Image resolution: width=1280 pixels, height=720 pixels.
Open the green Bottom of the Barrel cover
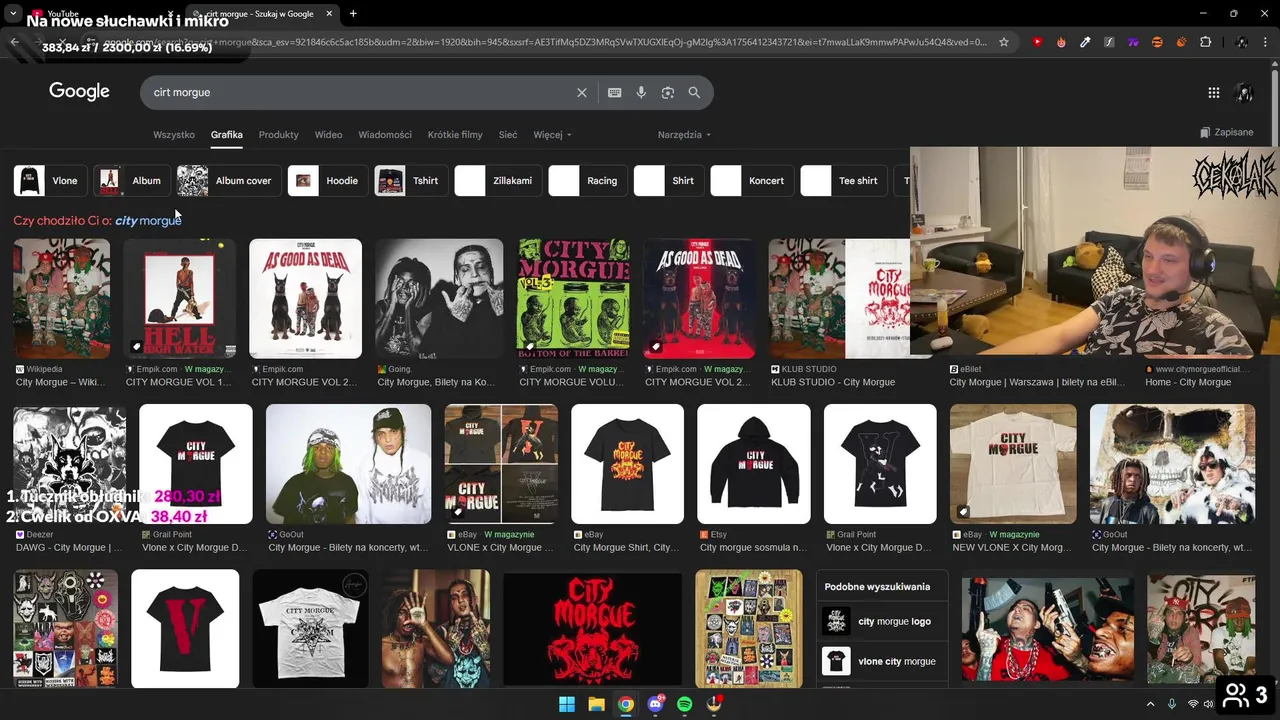click(573, 298)
